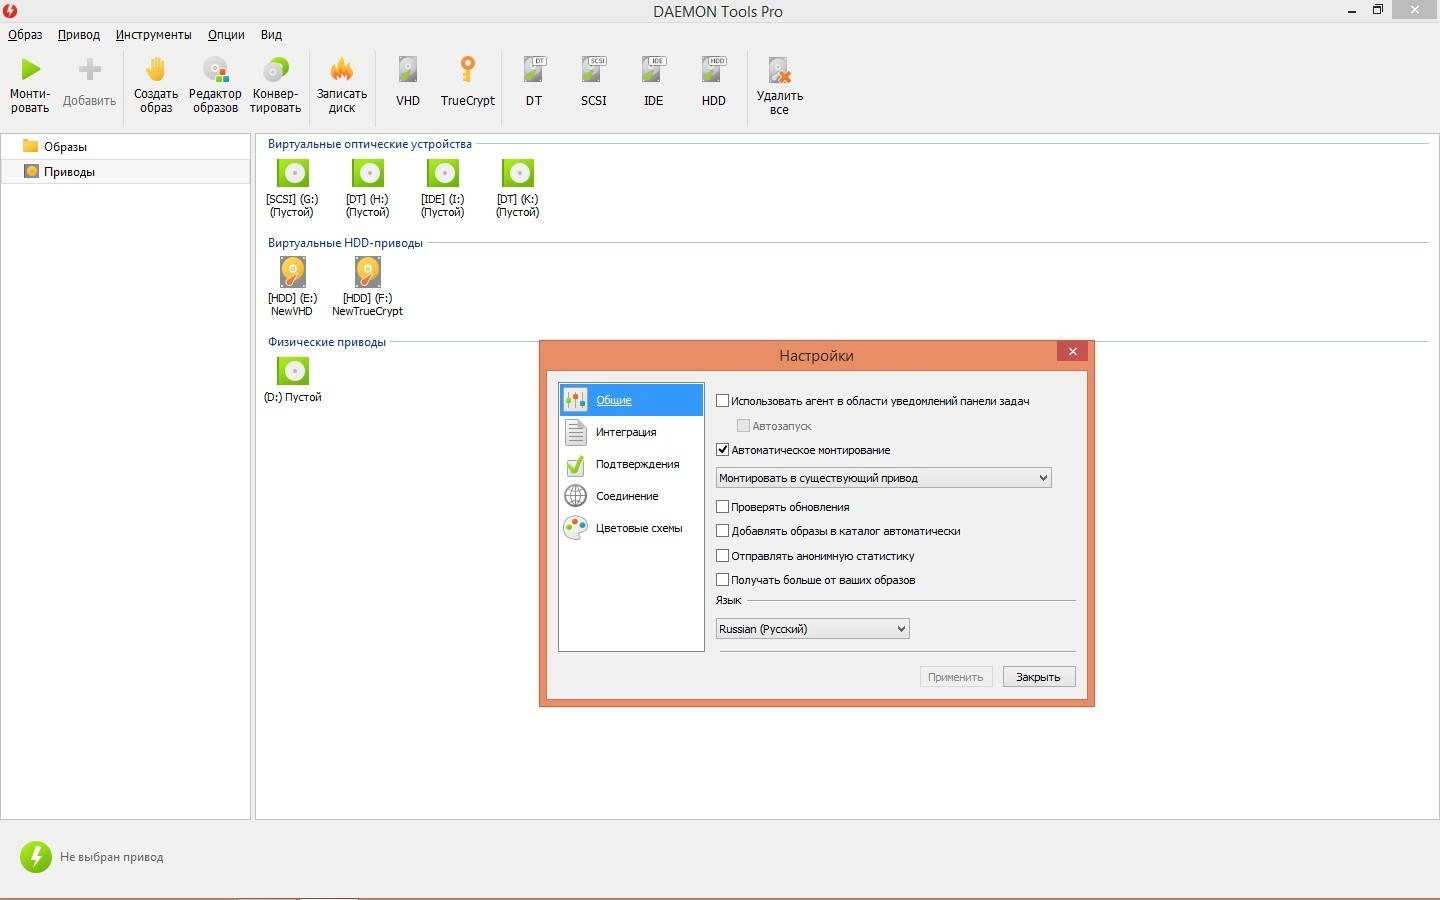Click the DAEMON Tools title bar logo
Screen dimensions: 1440x900
click(10, 11)
